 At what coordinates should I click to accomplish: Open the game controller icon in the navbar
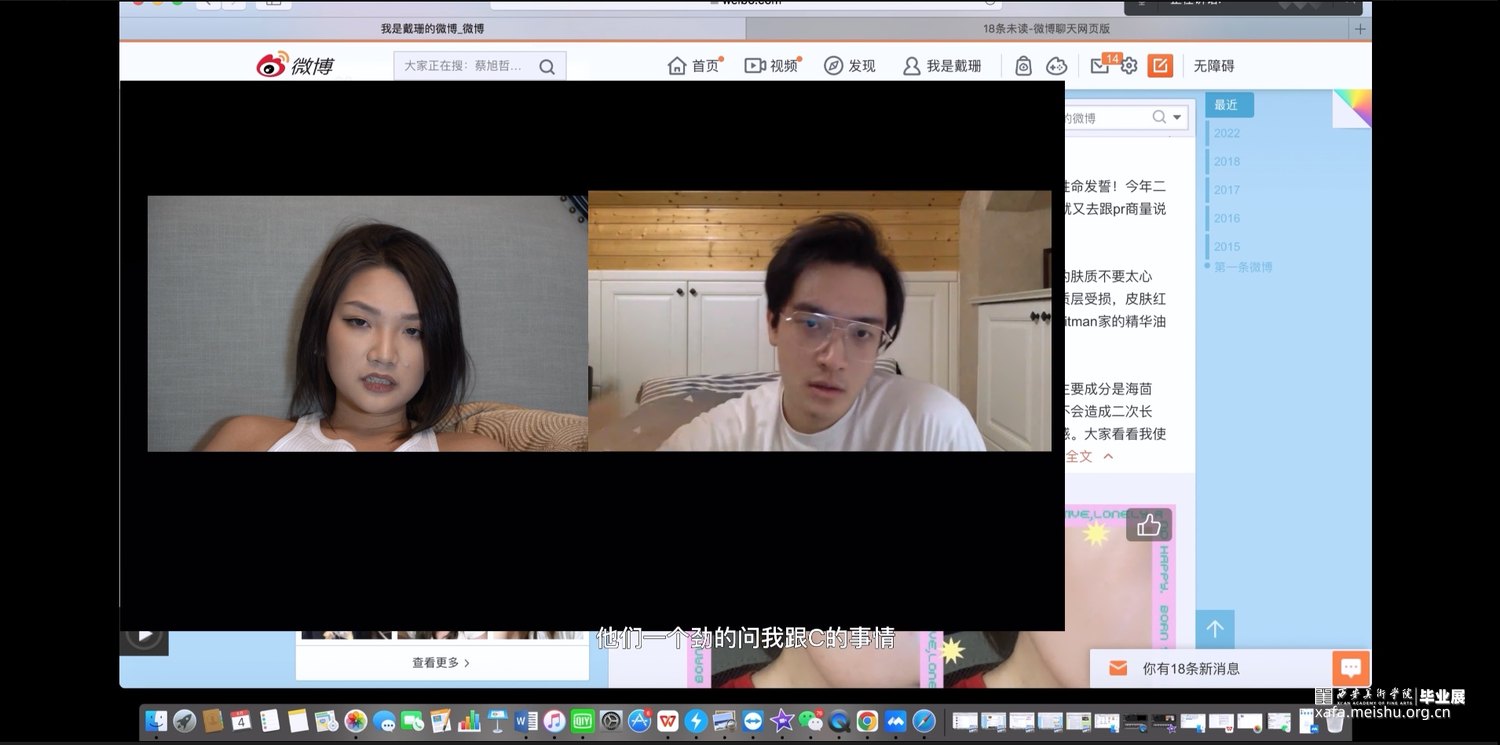1056,66
